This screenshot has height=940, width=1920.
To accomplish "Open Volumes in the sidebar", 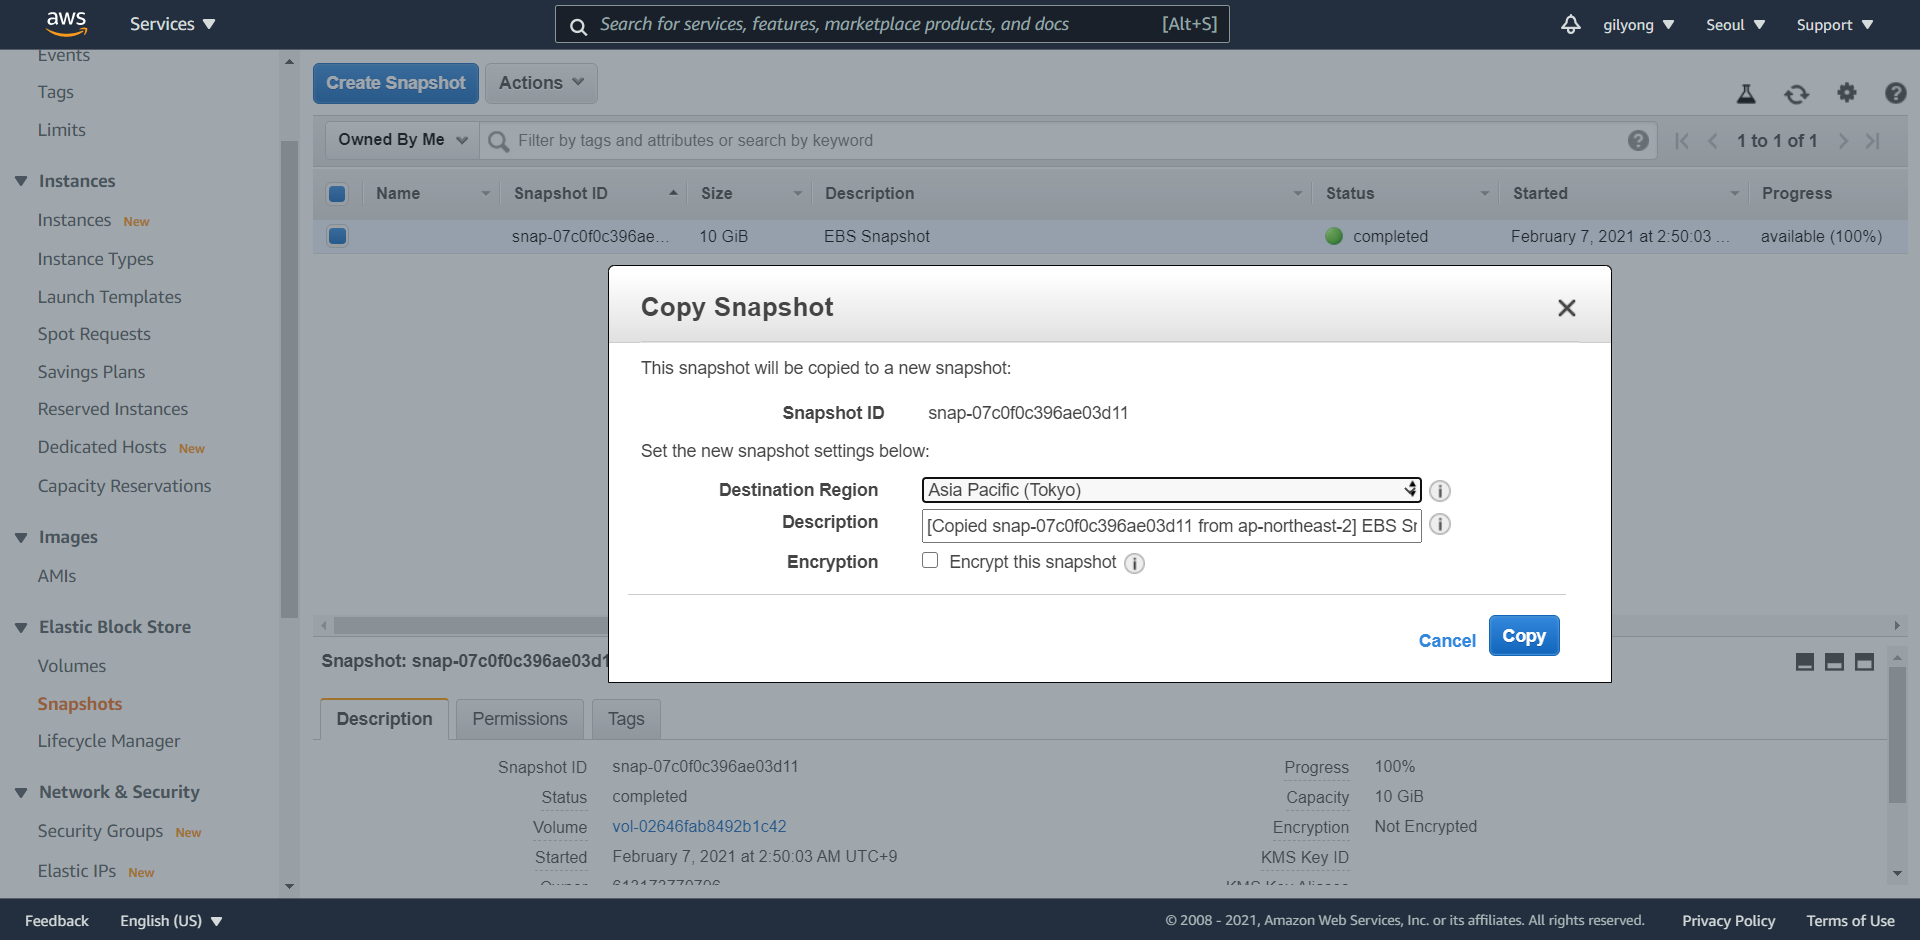I will [72, 666].
